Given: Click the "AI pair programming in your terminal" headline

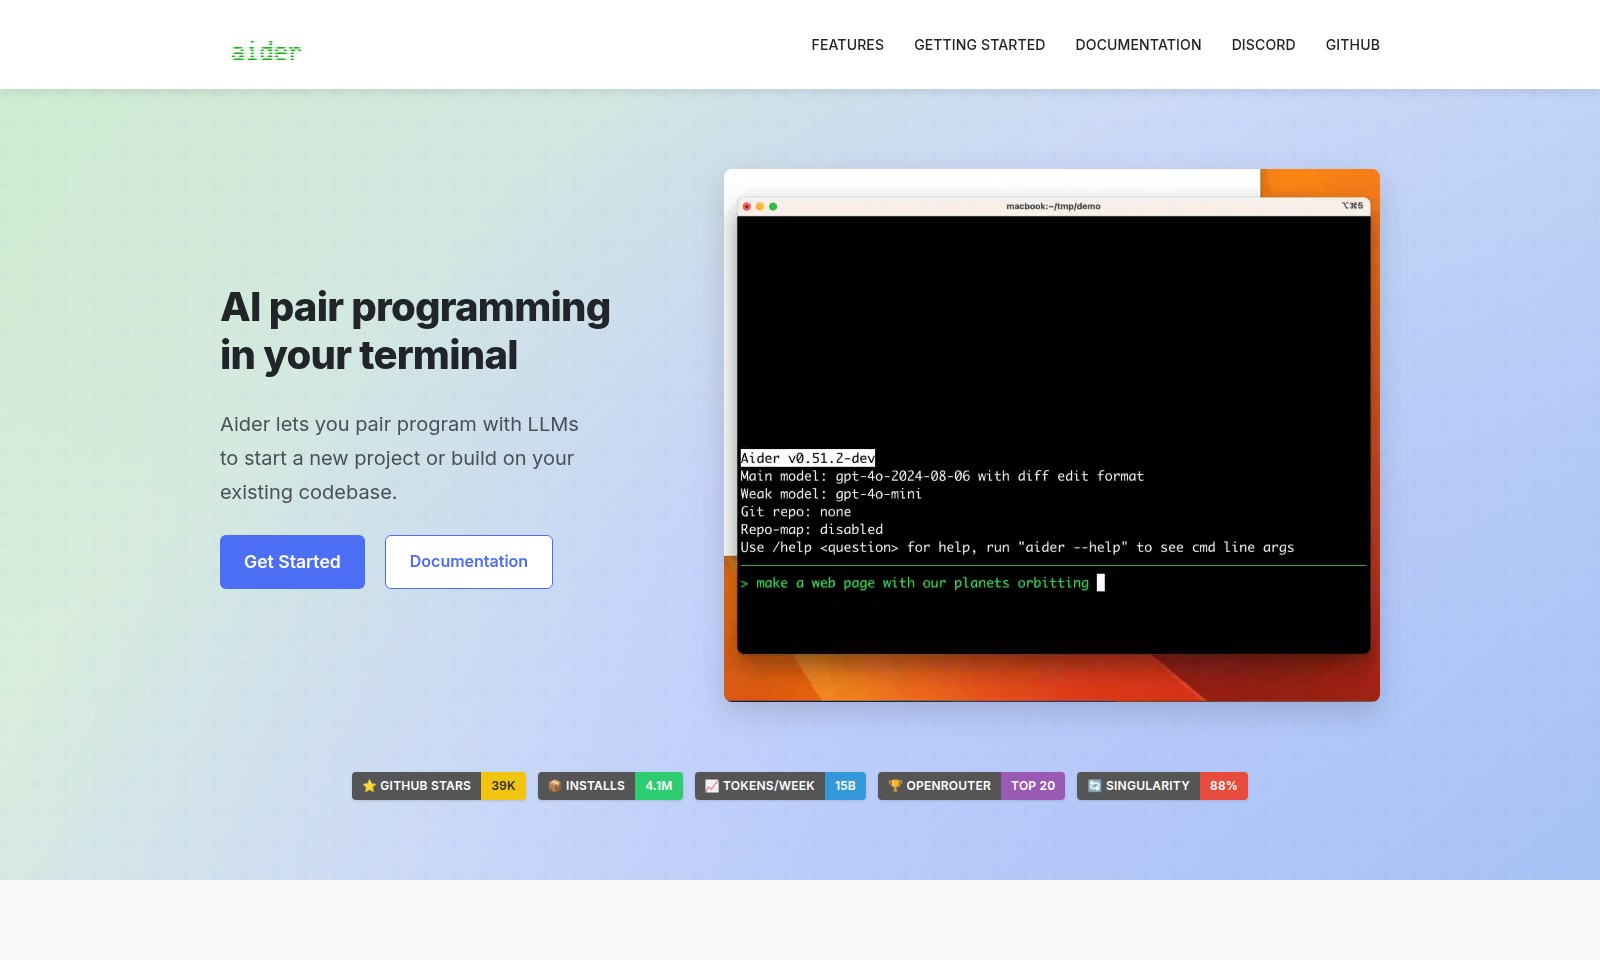Looking at the screenshot, I should [415, 331].
